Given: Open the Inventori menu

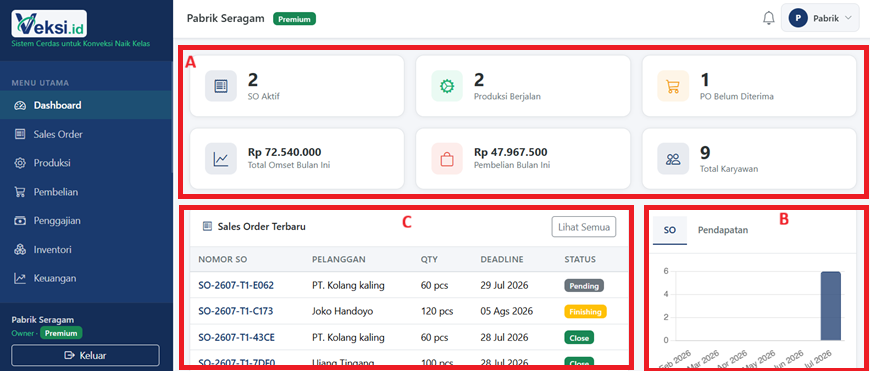Looking at the screenshot, I should coord(86,250).
